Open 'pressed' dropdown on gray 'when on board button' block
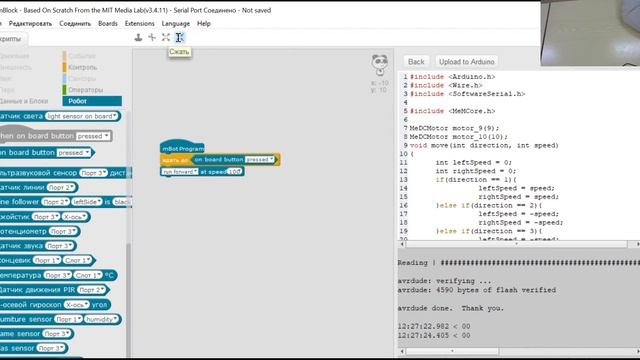This screenshot has height=360, width=640. [93, 136]
